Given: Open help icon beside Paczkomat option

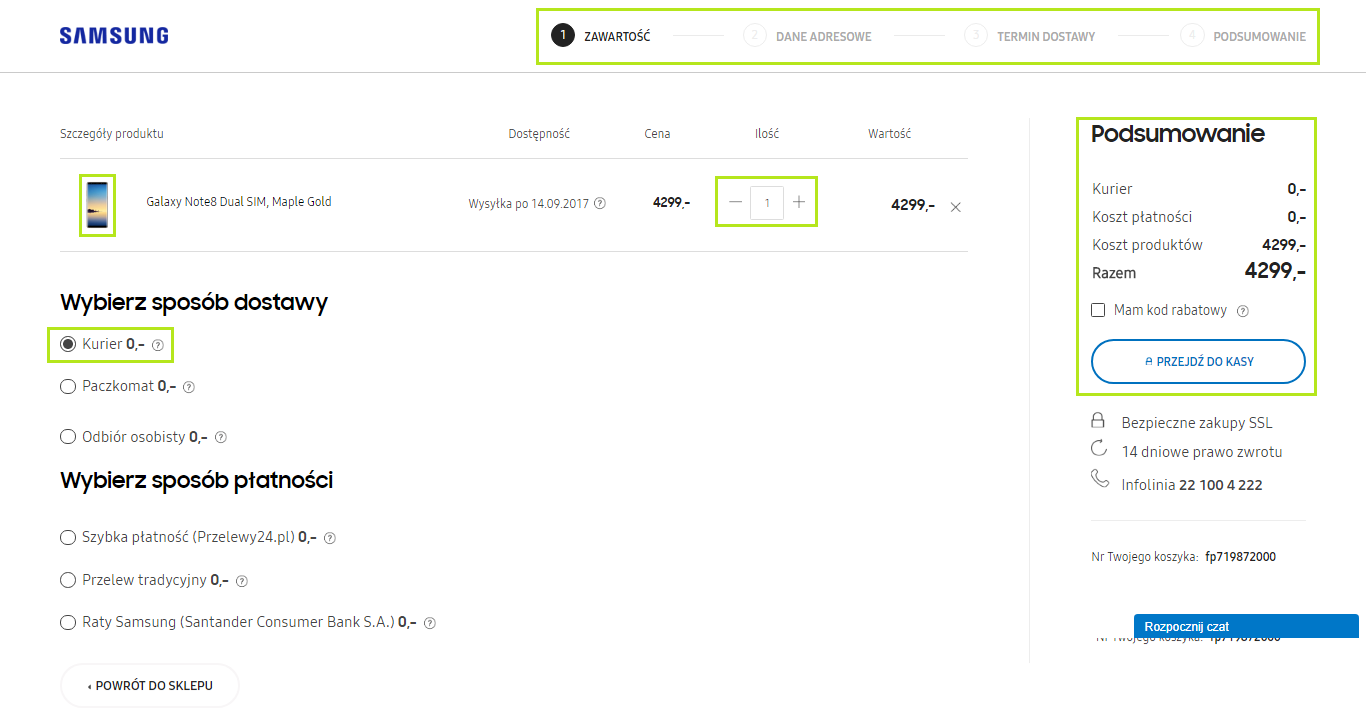Looking at the screenshot, I should [x=189, y=387].
